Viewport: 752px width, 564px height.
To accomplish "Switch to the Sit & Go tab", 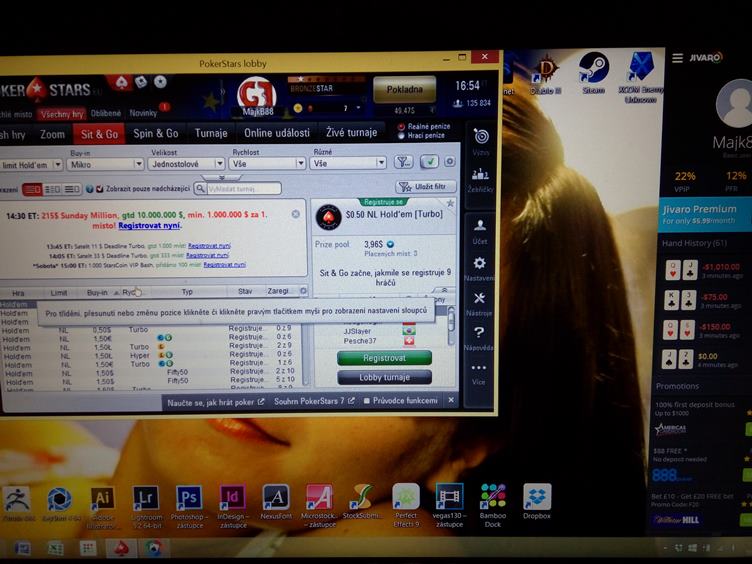I will tap(99, 134).
